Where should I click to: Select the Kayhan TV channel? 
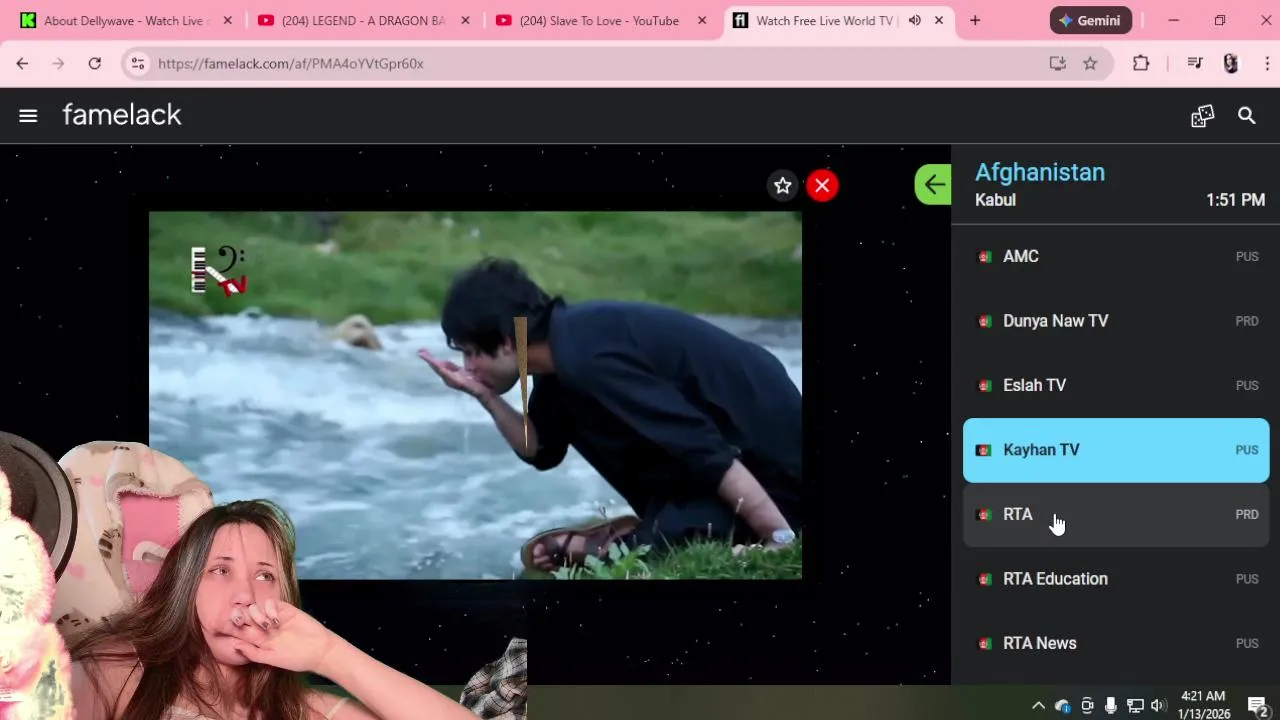pyautogui.click(x=1116, y=450)
